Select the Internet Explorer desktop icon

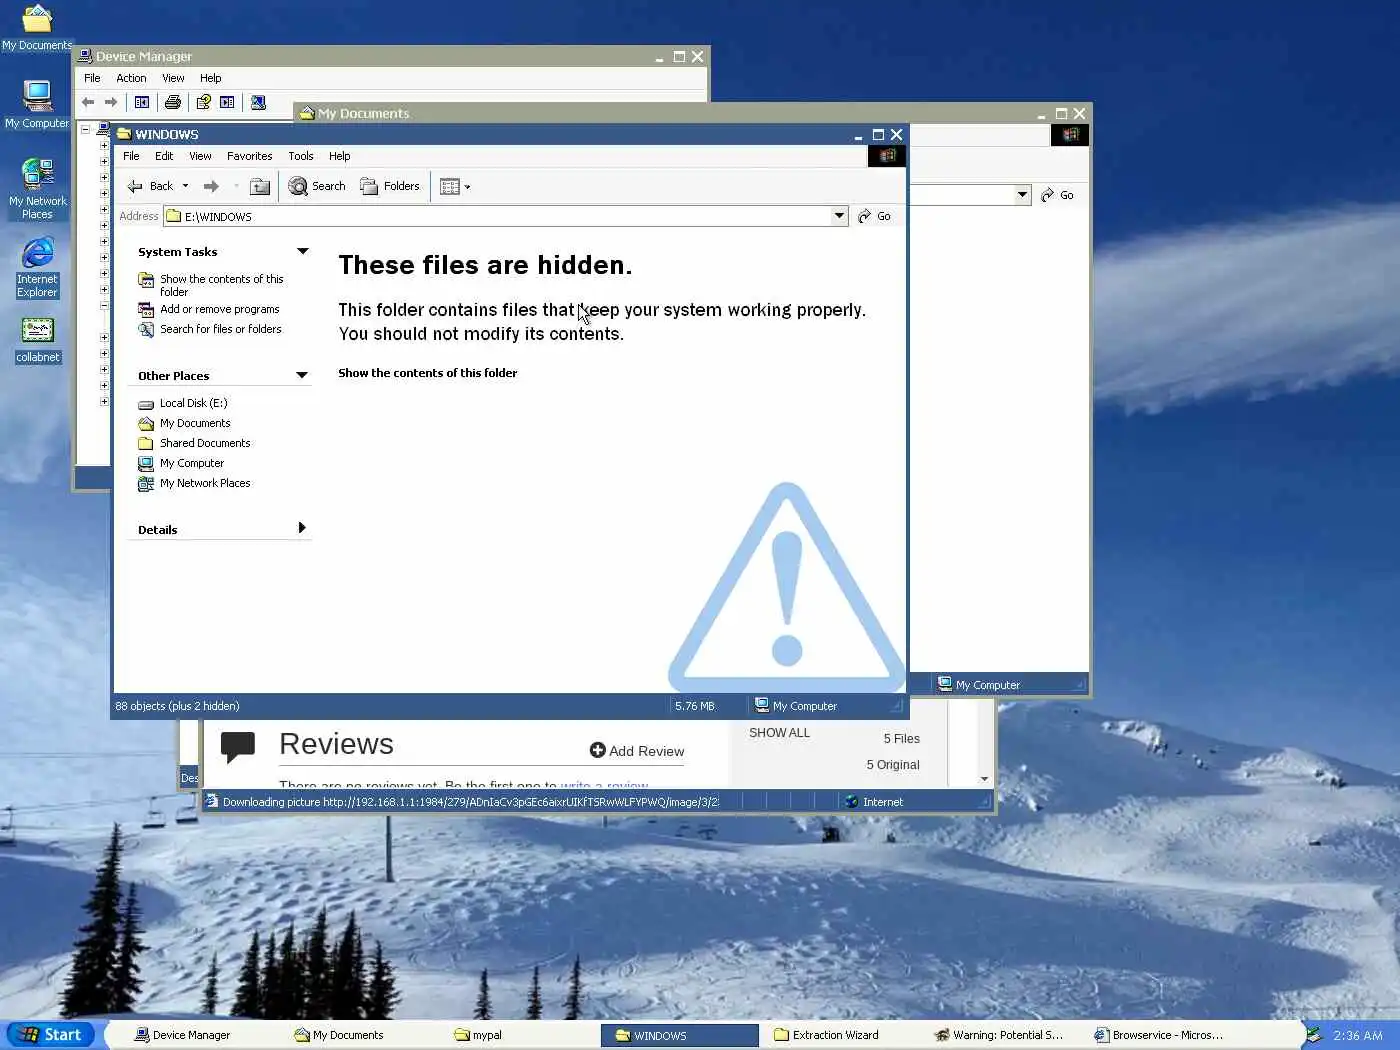click(x=37, y=267)
